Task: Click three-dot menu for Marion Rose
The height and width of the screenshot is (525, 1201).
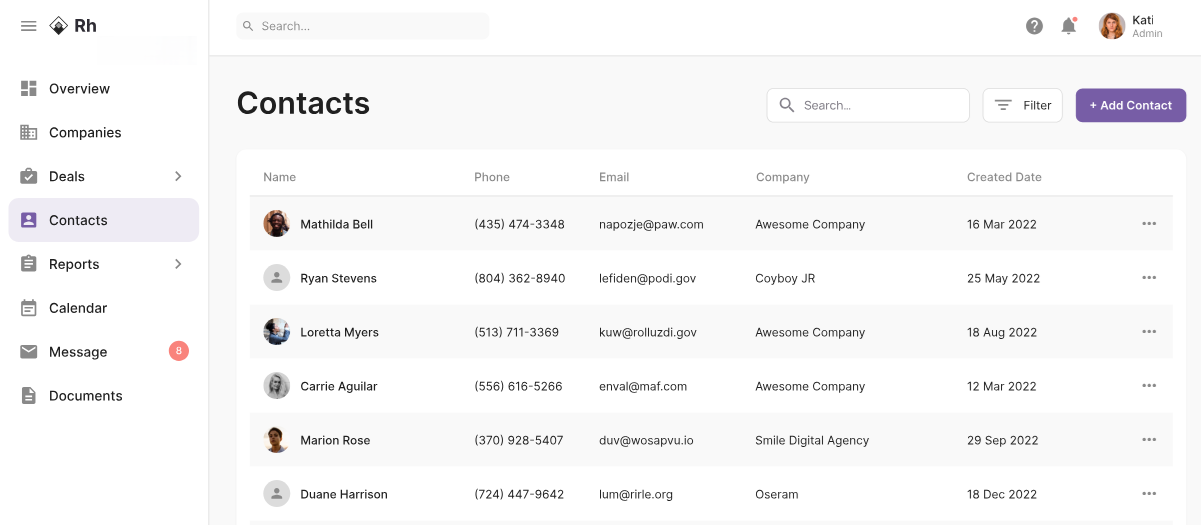Action: pyautogui.click(x=1149, y=440)
